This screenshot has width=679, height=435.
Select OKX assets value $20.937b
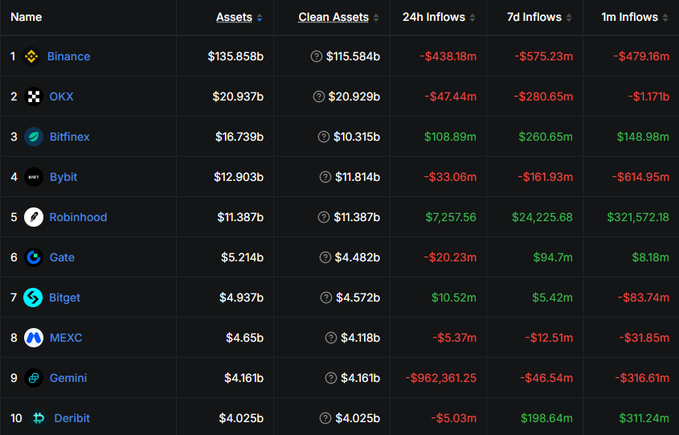tap(238, 97)
